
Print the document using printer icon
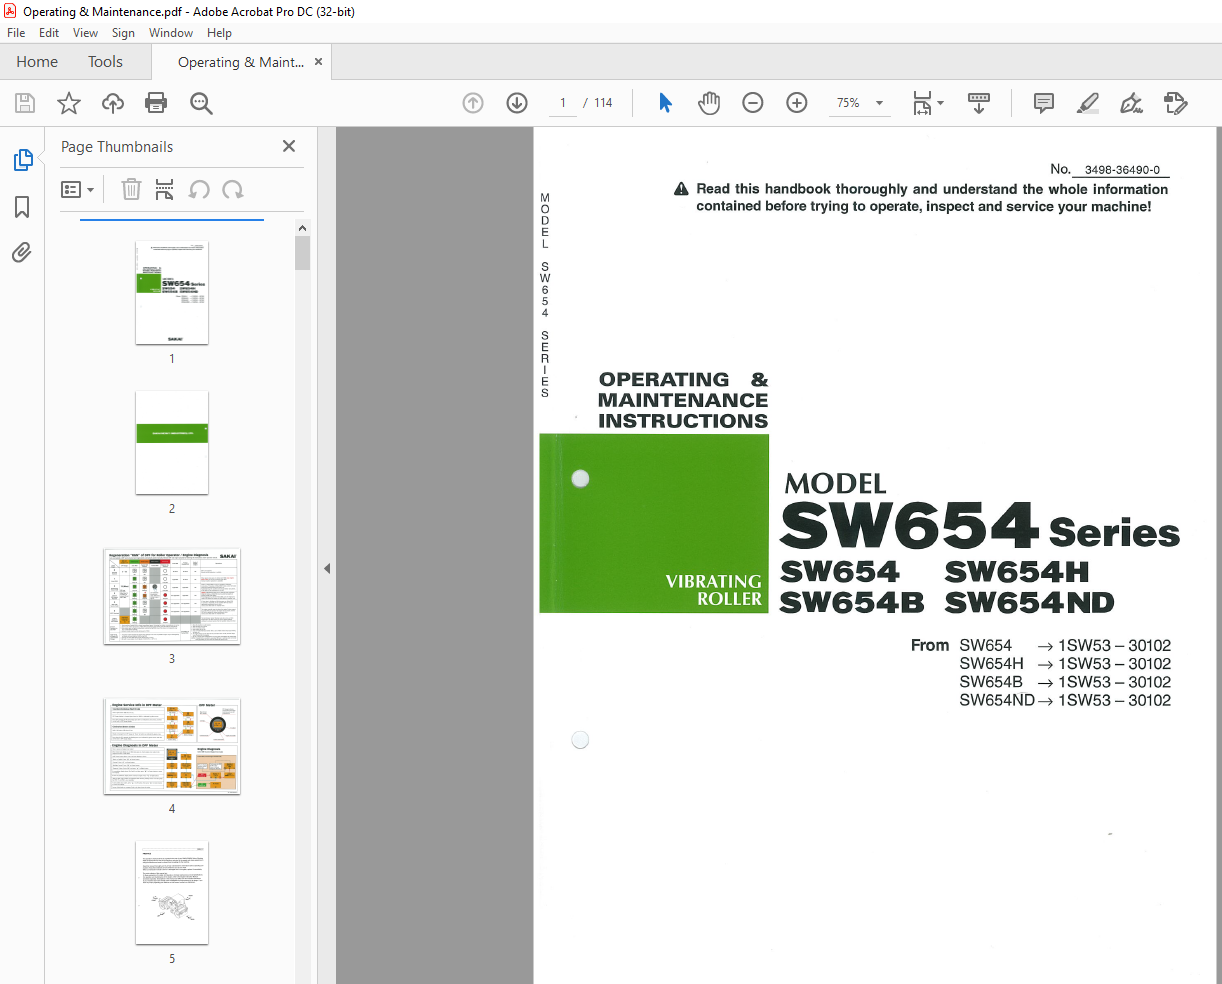(x=156, y=103)
